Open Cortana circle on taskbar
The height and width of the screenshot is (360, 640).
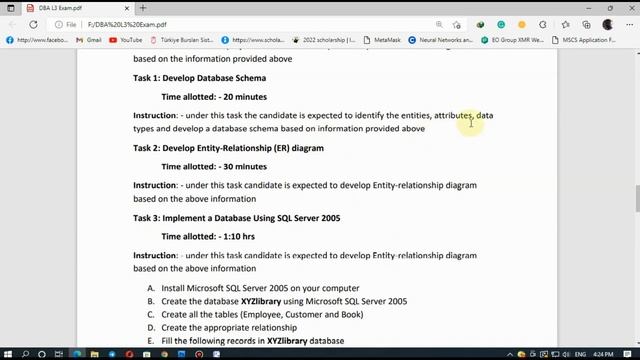click(x=42, y=354)
